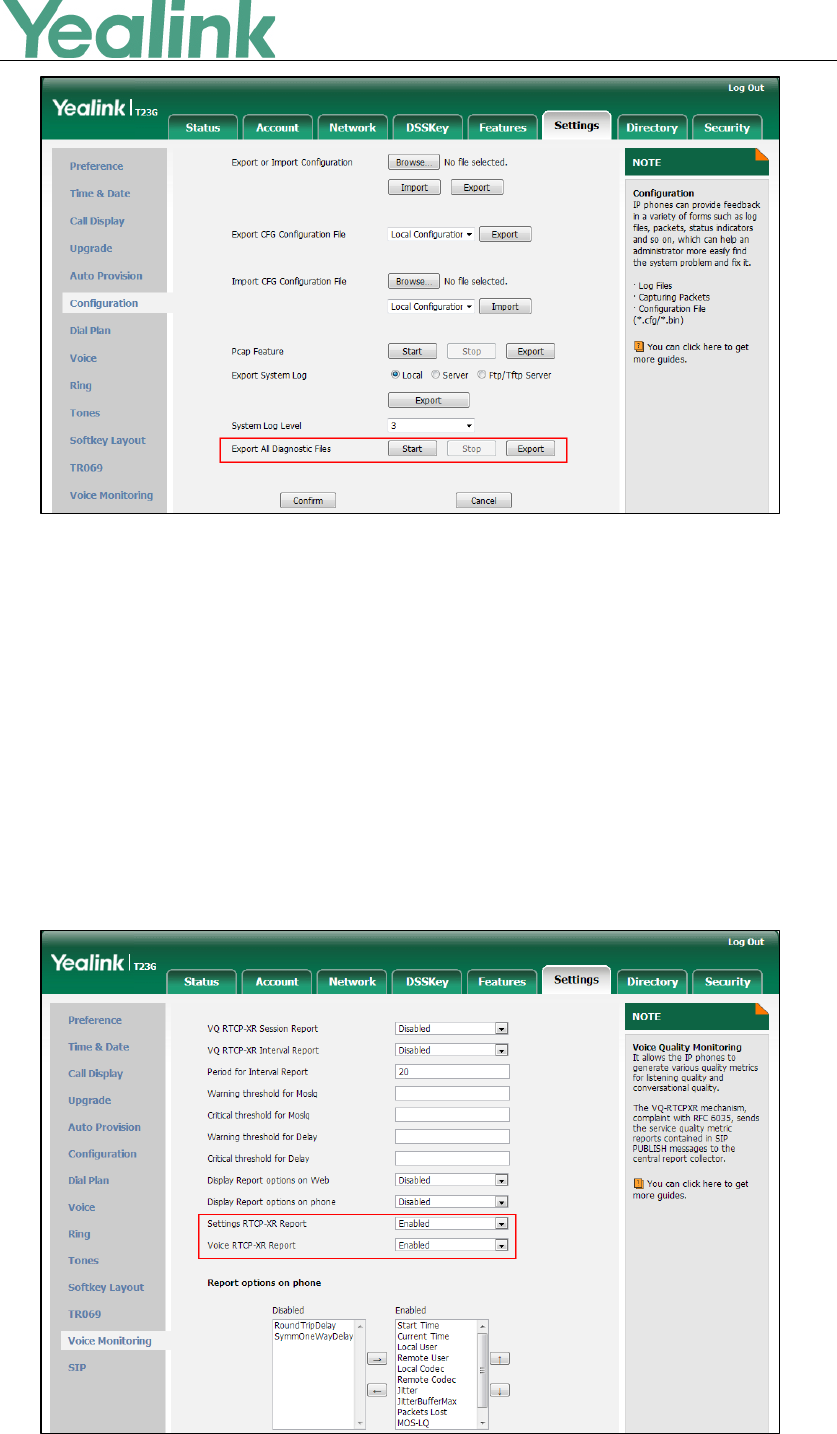Viewport: 837px width, 1434px height.
Task: Select Packets Lost in Enabled list
Action: [x=422, y=1412]
